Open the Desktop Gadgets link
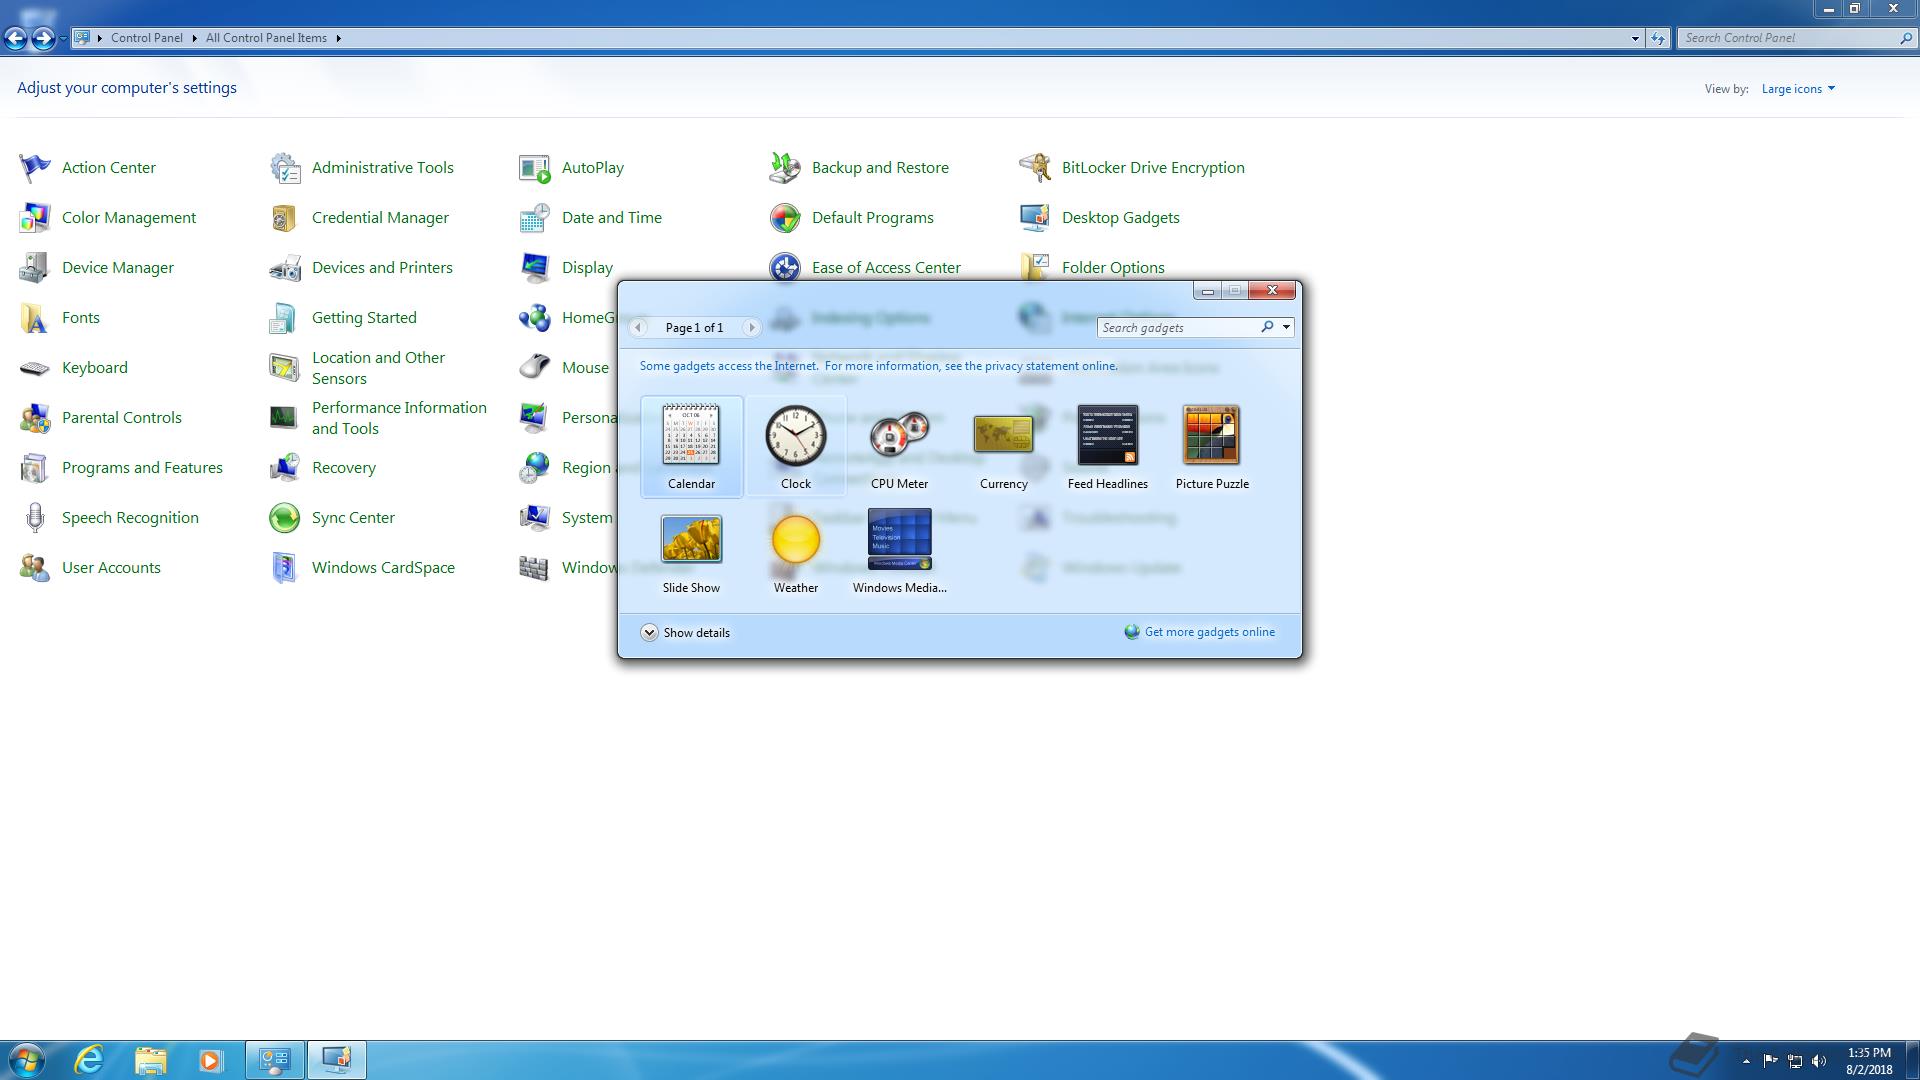The height and width of the screenshot is (1080, 1920). pyautogui.click(x=1120, y=218)
